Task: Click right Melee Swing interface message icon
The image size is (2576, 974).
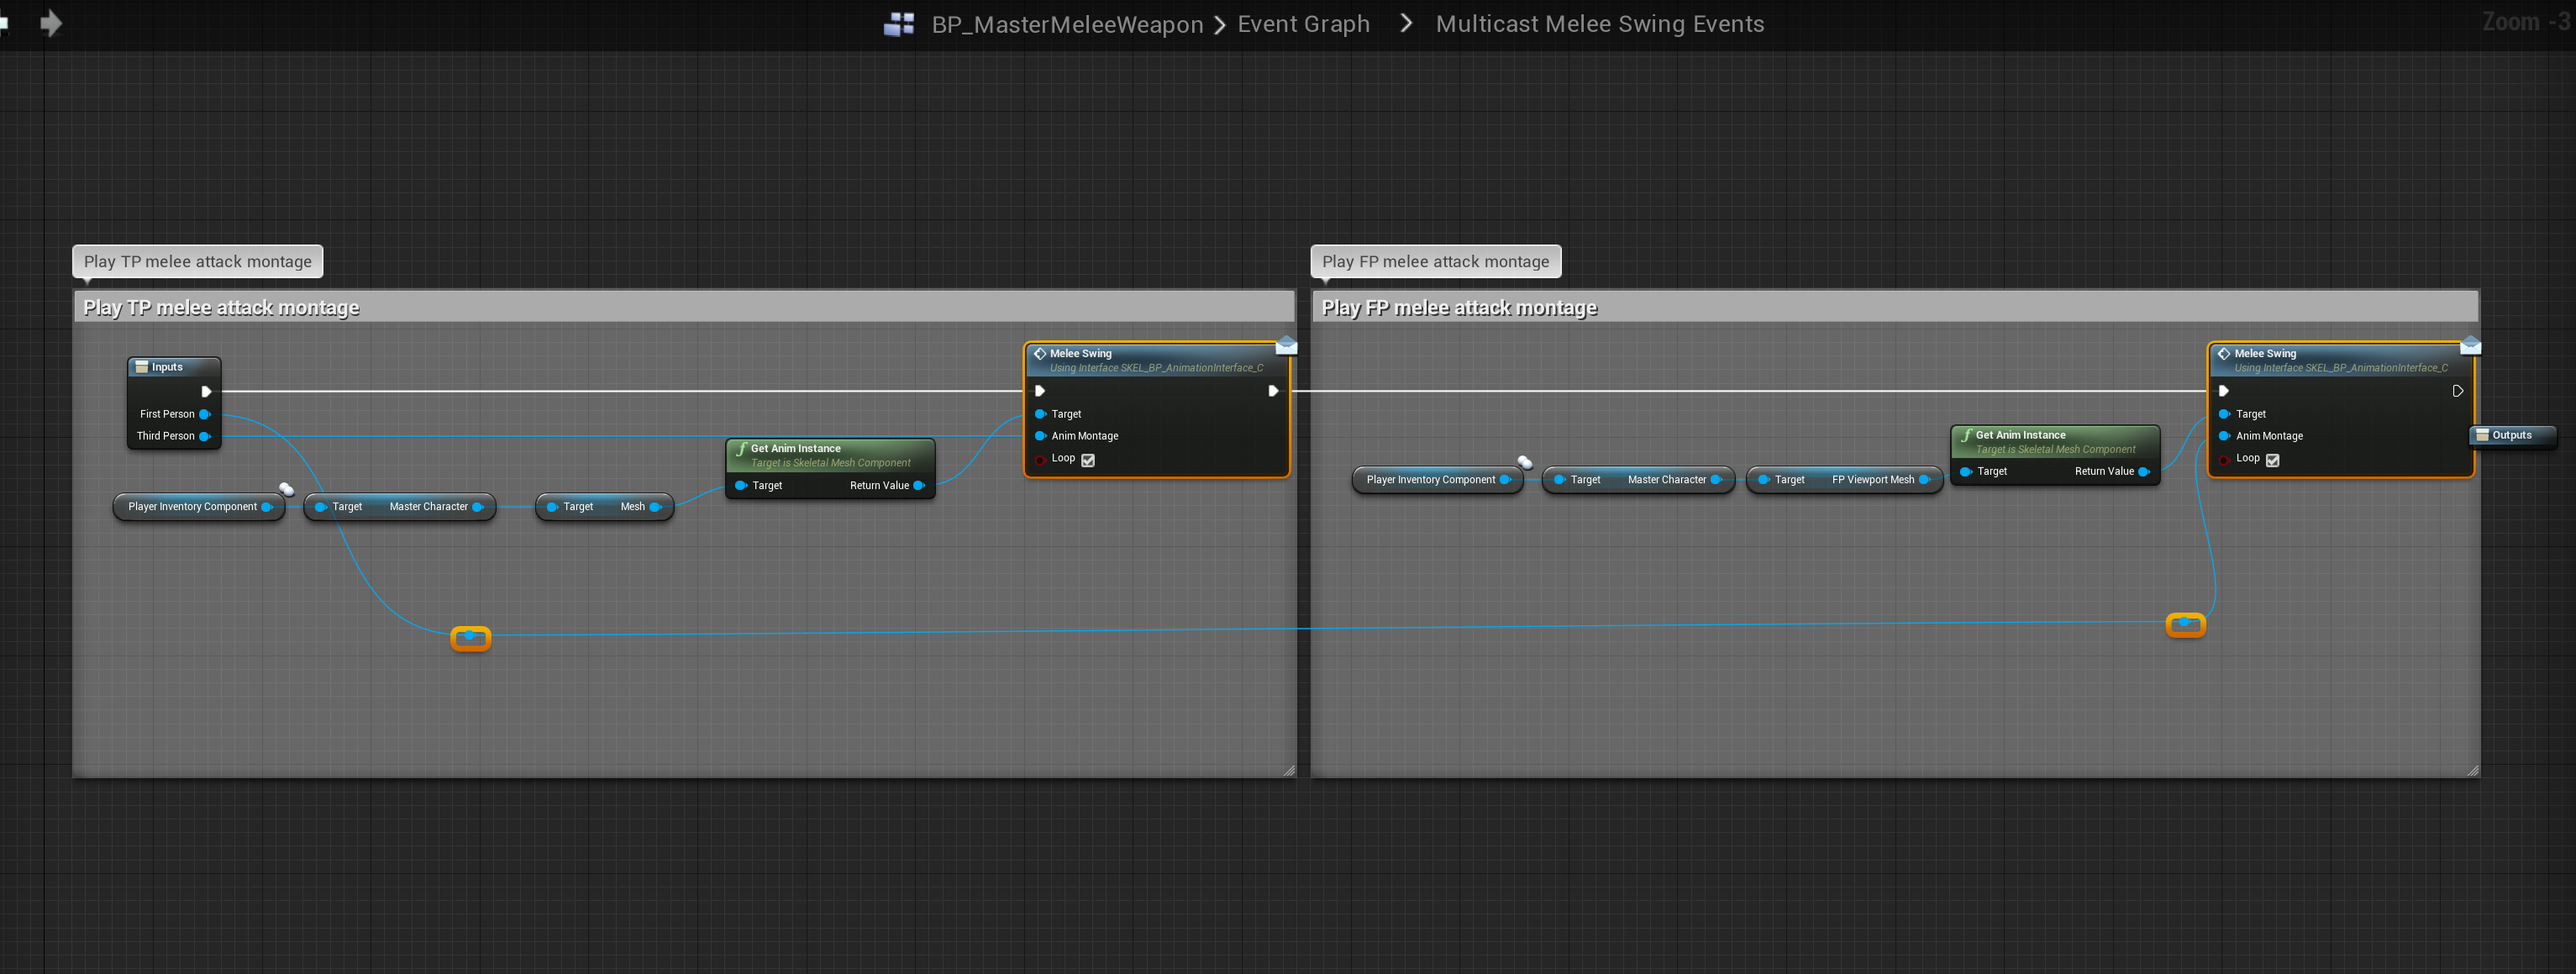Action: [2470, 345]
